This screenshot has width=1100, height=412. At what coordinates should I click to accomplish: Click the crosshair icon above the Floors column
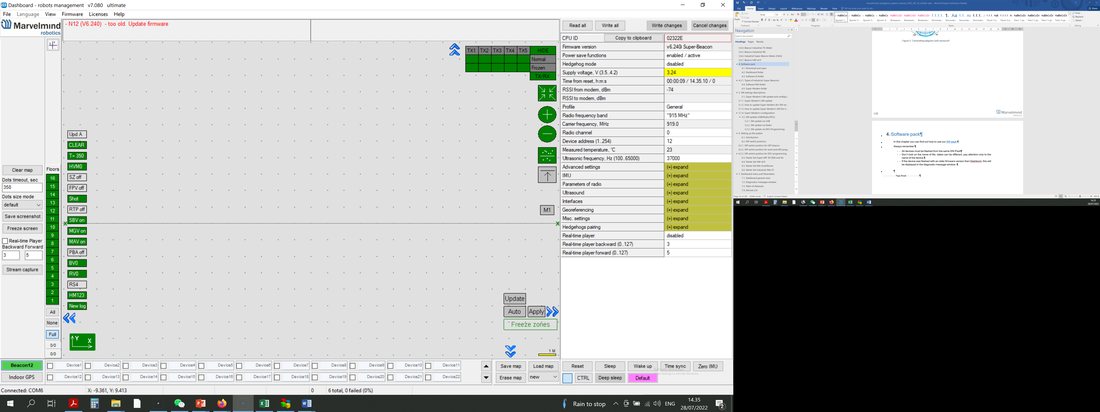[x=53, y=44]
